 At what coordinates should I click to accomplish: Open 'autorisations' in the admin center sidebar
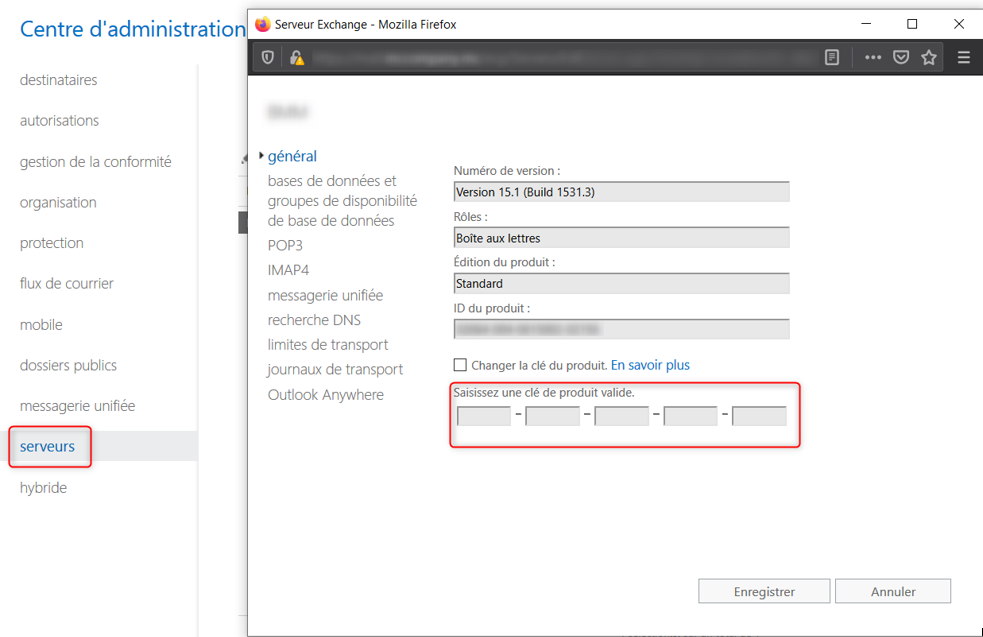(59, 120)
